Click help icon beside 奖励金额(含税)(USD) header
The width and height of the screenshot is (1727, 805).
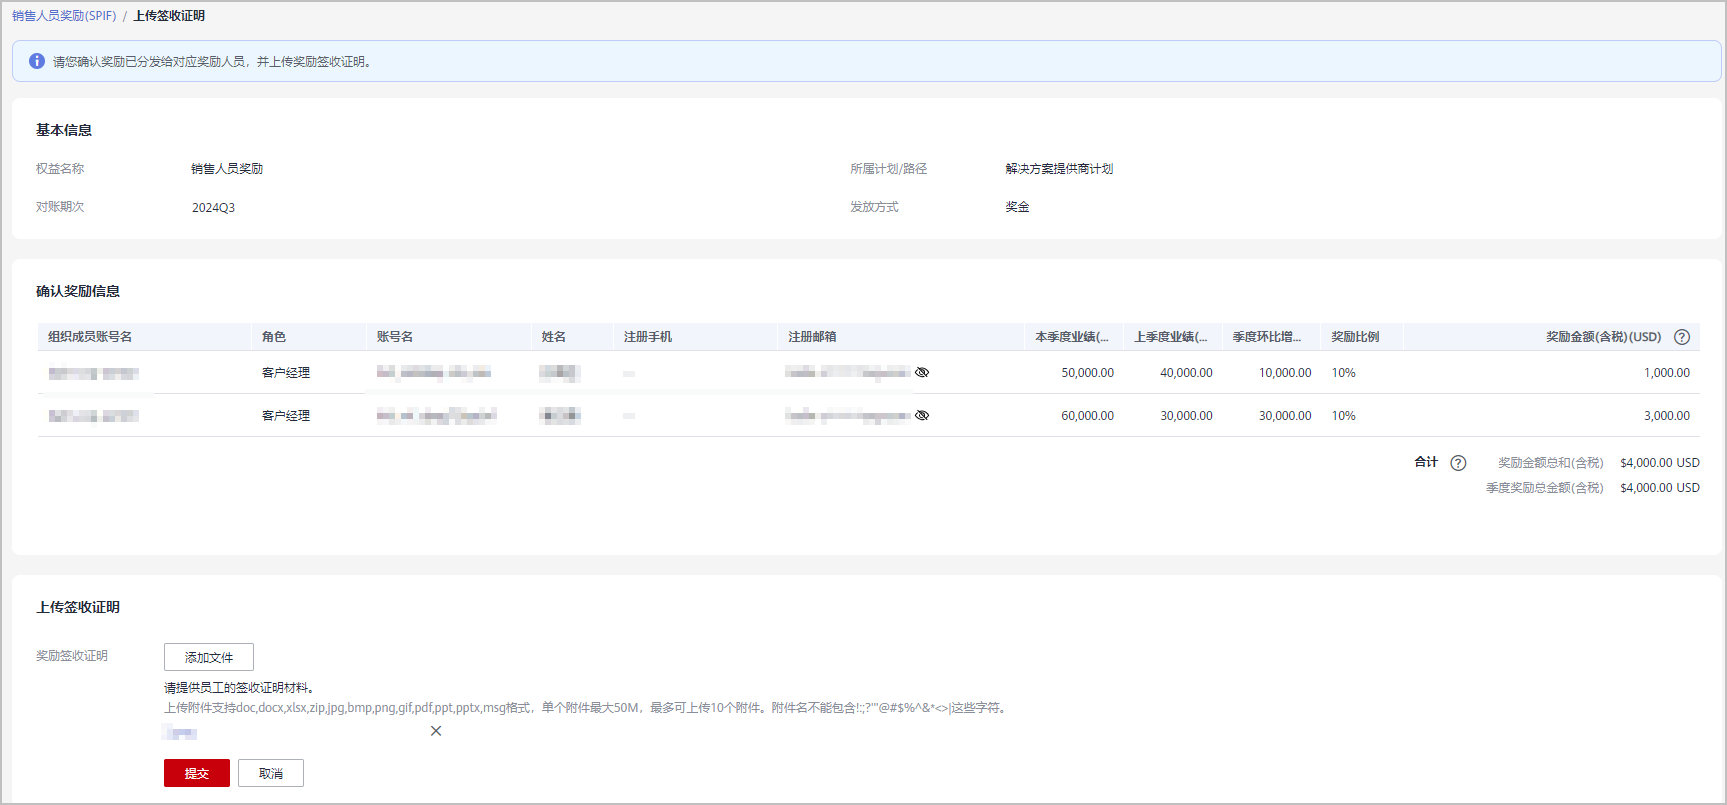[1682, 337]
